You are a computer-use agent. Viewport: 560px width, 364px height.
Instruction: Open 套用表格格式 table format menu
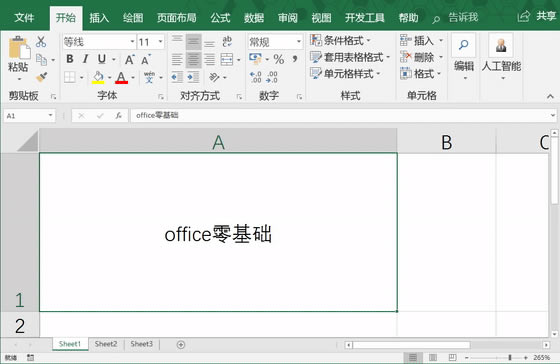pos(350,57)
